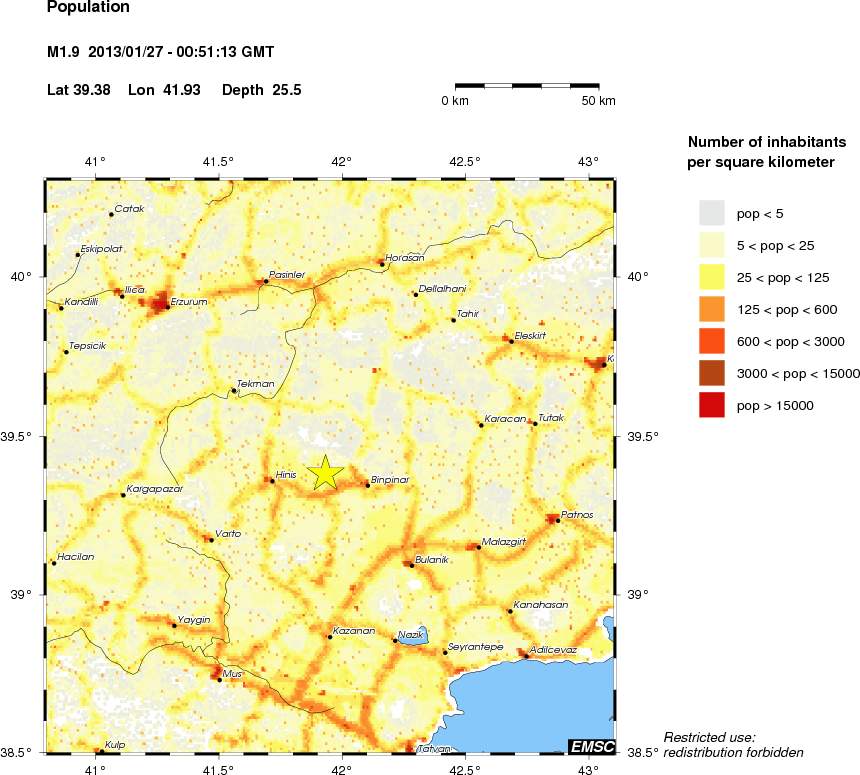Select the Kargapazar label
Image resolution: width=860 pixels, height=775 pixels.
pyautogui.click(x=155, y=489)
